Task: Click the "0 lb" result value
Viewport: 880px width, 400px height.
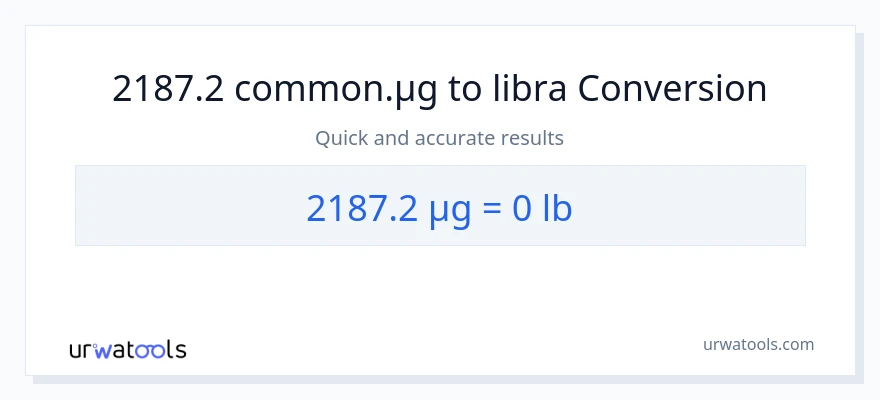Action: [542, 206]
